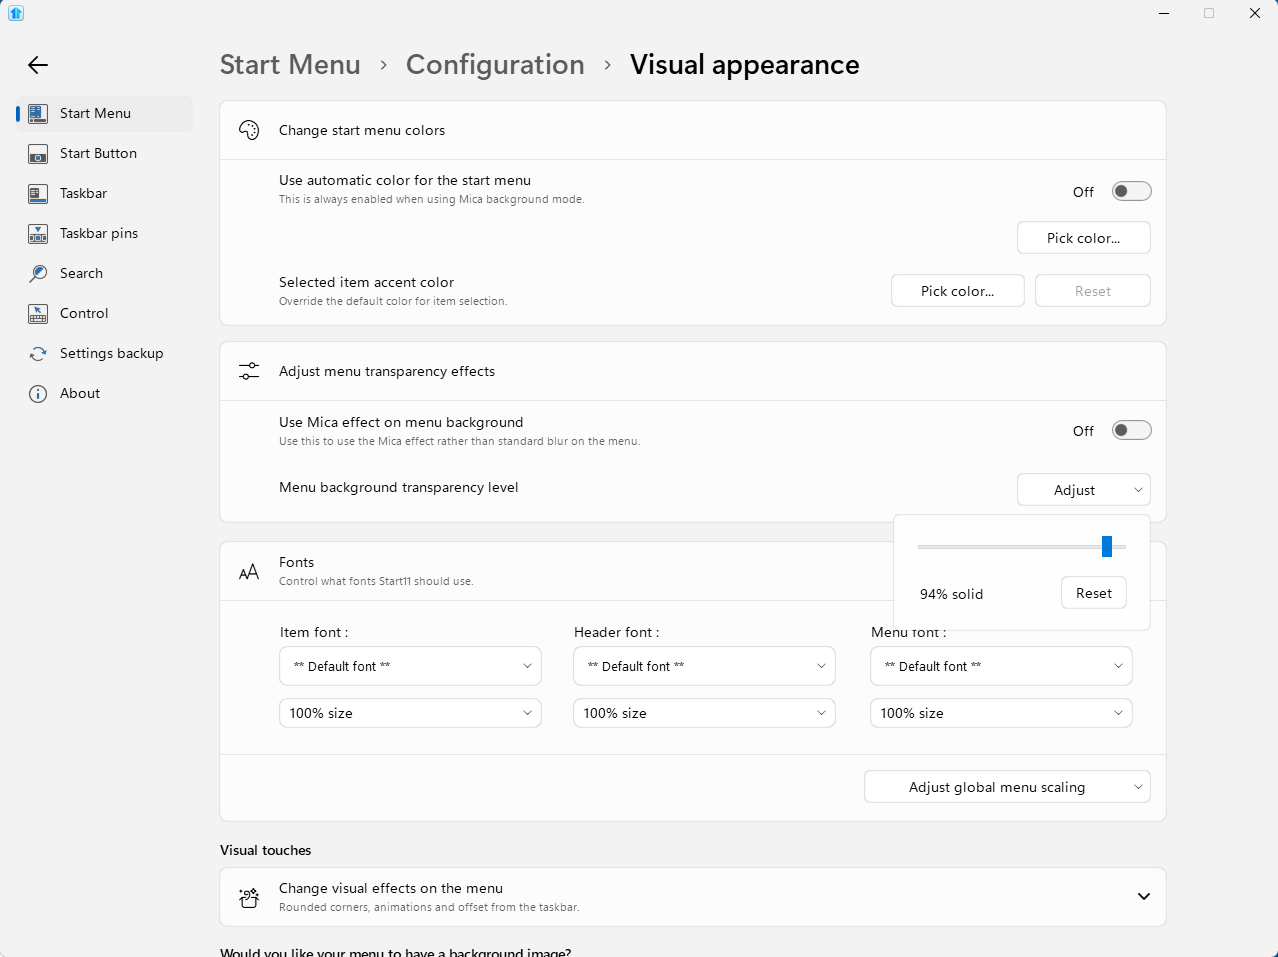The height and width of the screenshot is (957, 1278).
Task: Select the Search magnifier icon
Action: 38,274
